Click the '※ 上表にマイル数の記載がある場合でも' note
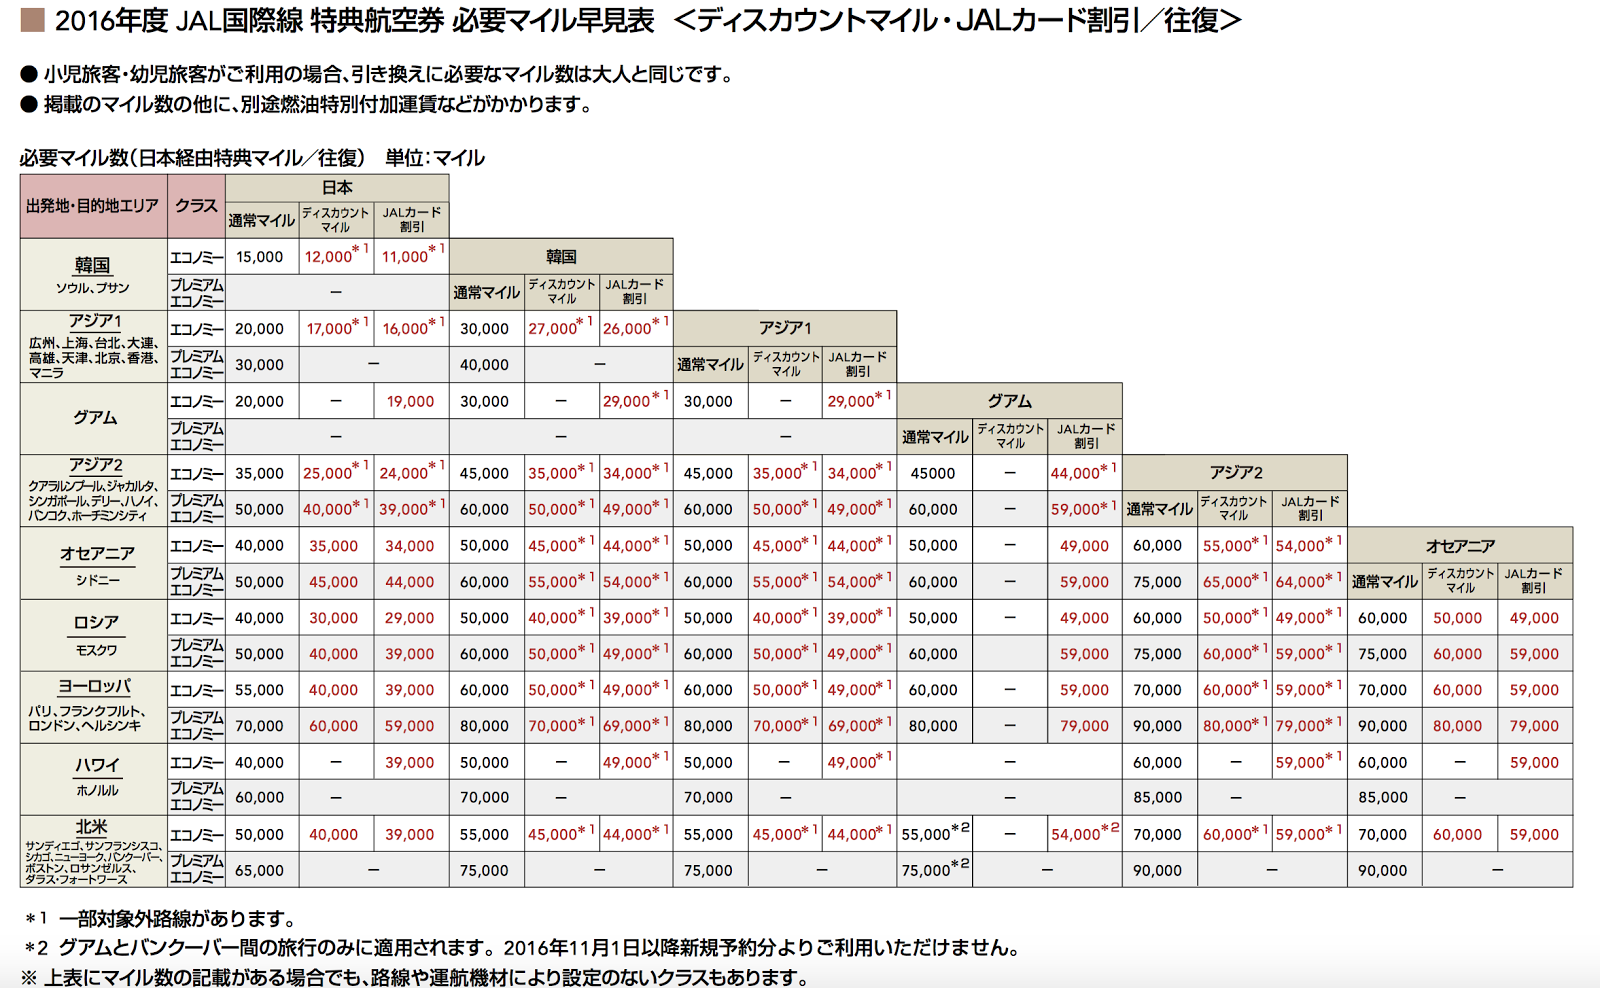 pos(416,977)
